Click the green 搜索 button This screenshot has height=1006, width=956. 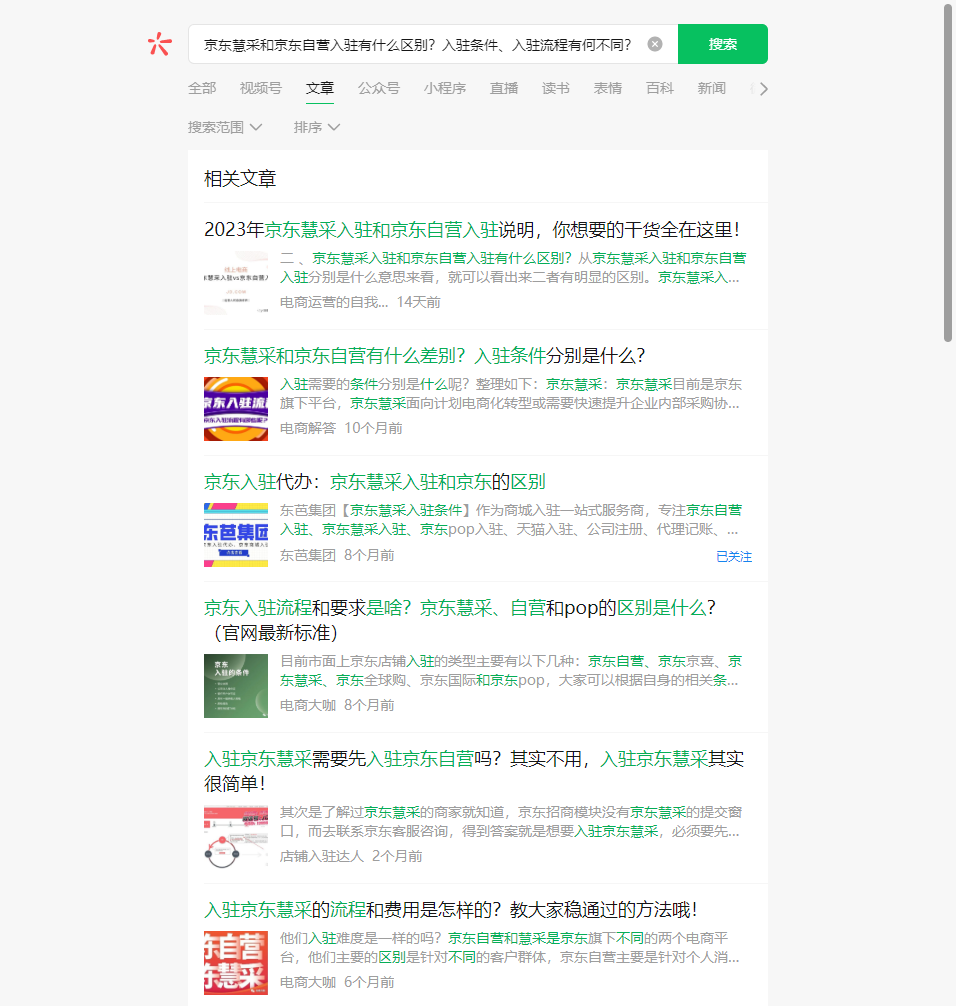[722, 44]
